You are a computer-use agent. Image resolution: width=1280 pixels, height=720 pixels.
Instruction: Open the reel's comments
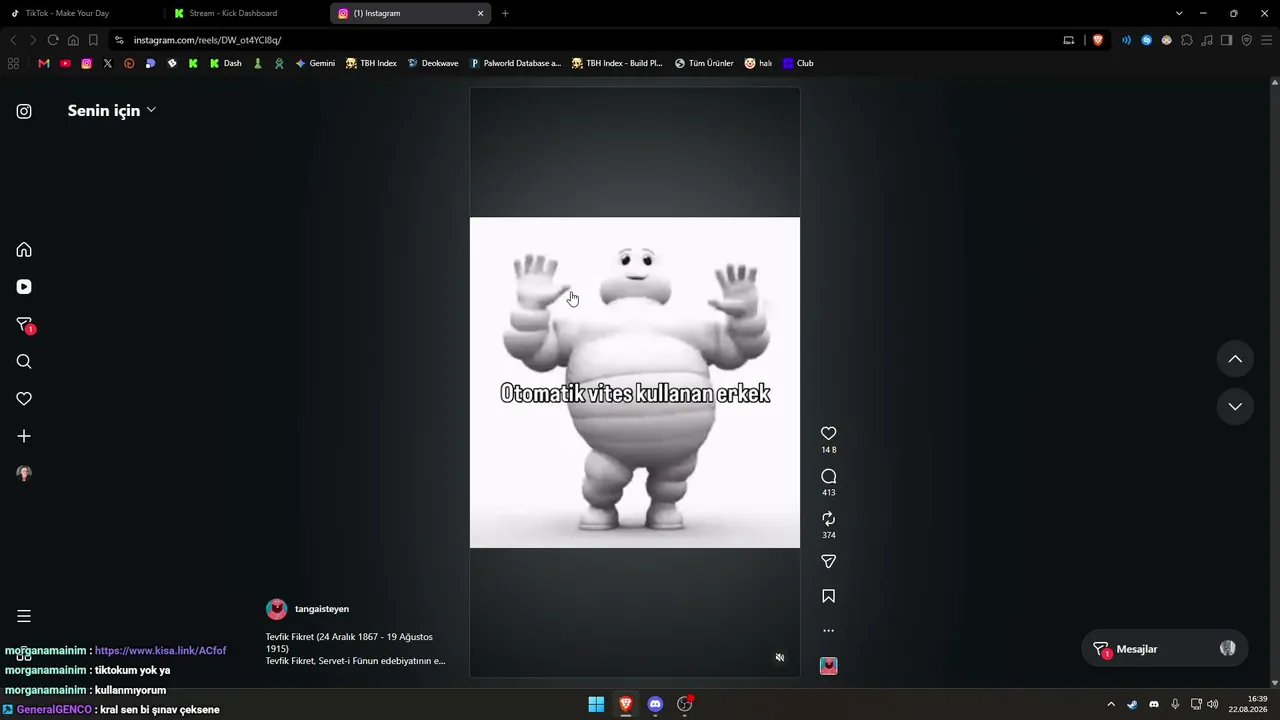828,476
